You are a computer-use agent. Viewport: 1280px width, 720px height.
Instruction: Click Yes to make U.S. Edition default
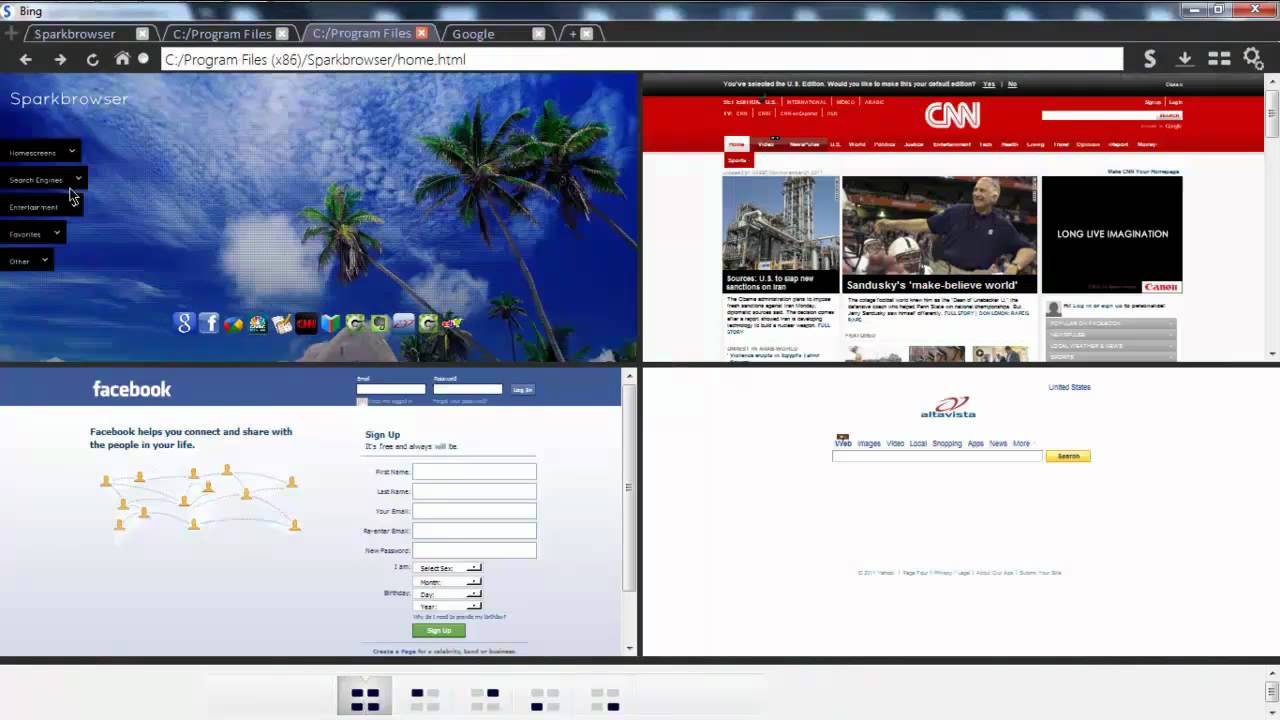989,84
